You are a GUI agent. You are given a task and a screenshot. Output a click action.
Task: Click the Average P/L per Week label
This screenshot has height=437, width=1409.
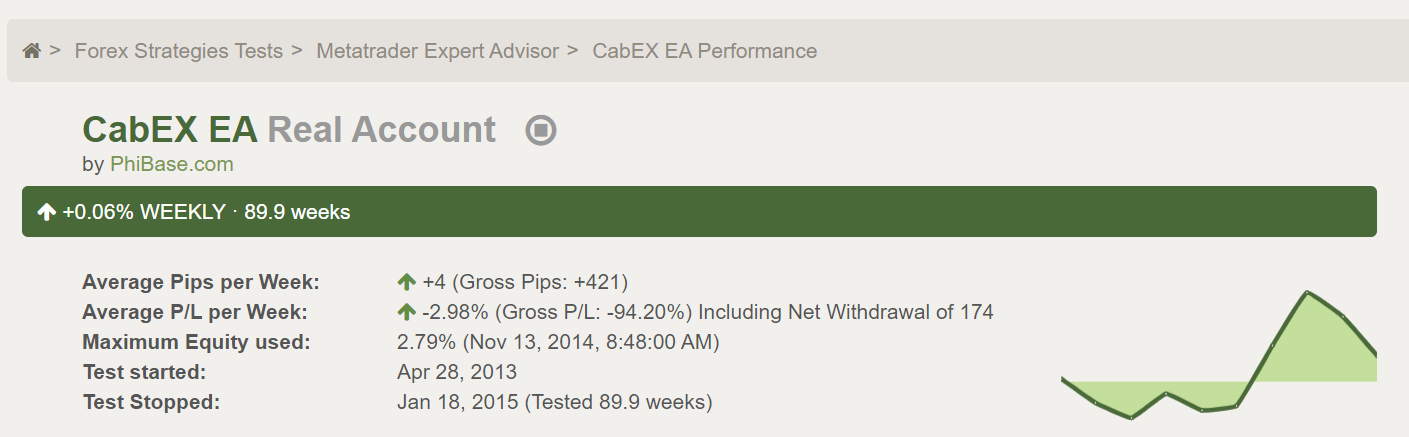(195, 312)
